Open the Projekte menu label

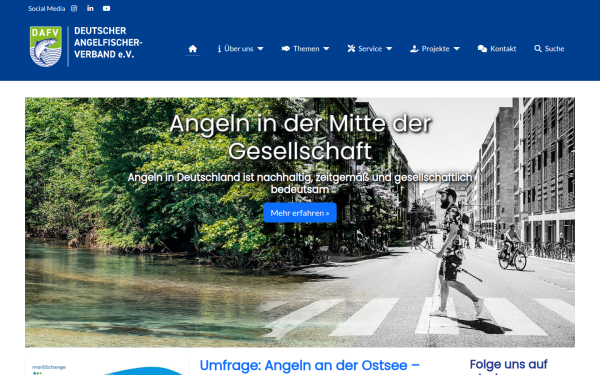tap(435, 49)
